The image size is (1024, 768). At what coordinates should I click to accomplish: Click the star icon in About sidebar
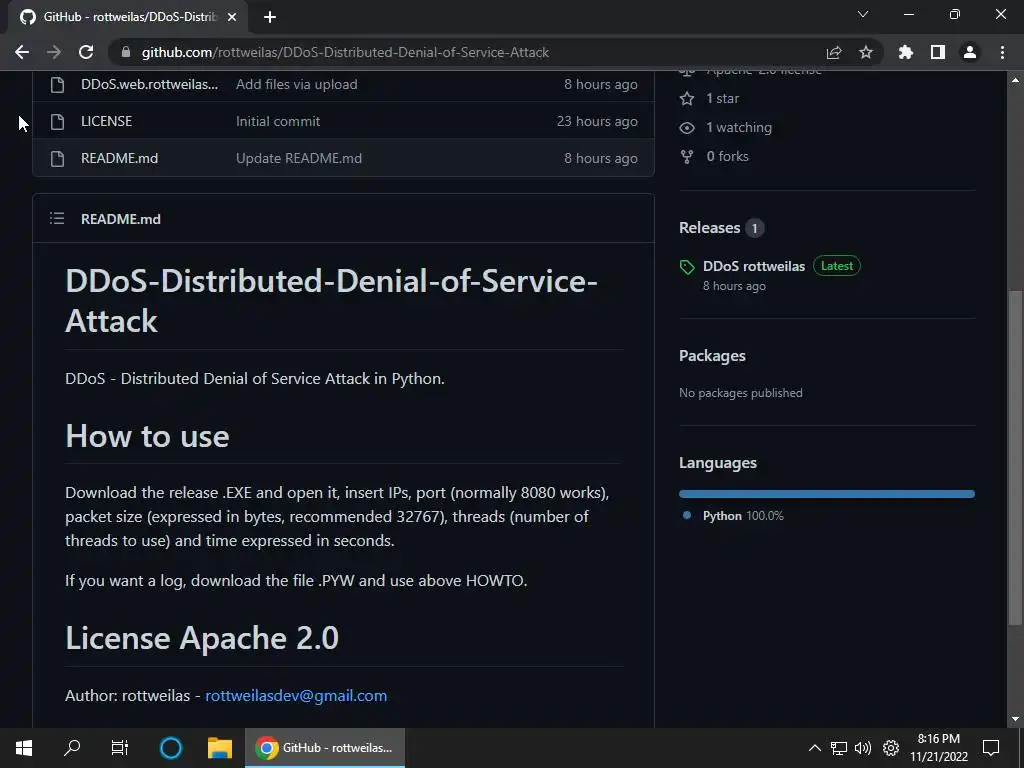pyautogui.click(x=686, y=99)
